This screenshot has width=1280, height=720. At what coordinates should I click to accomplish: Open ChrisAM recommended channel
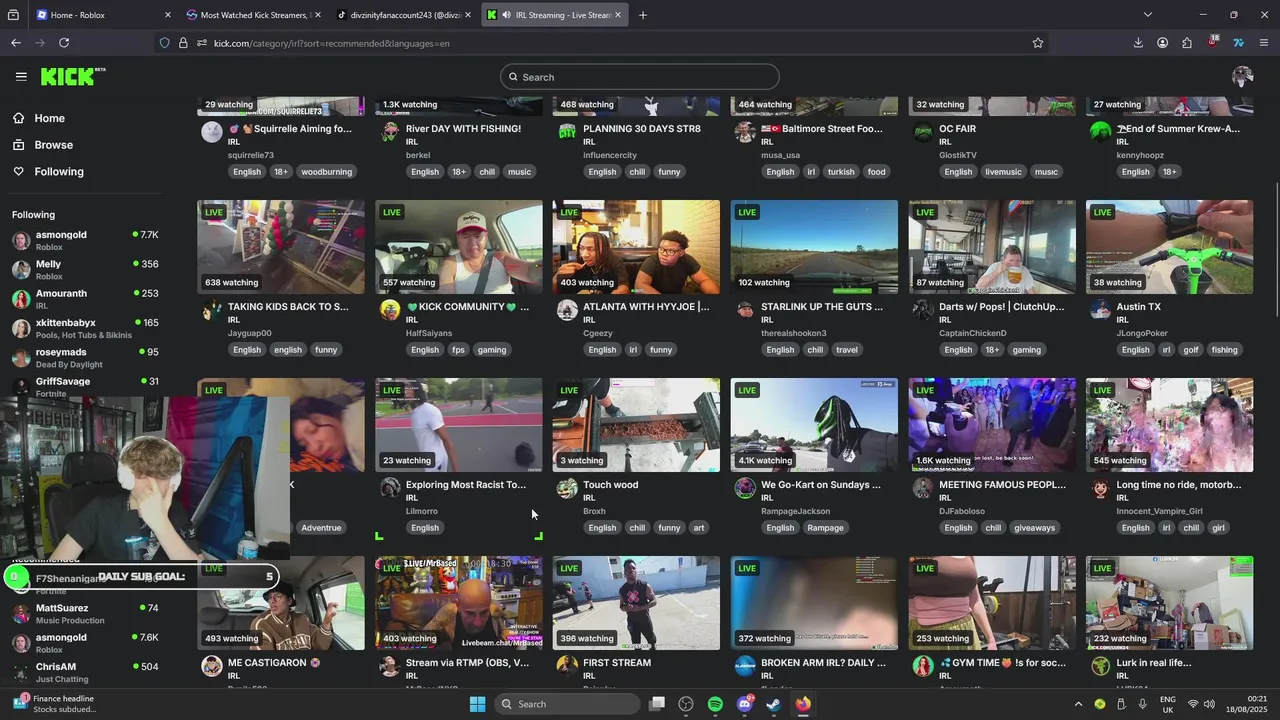[x=86, y=672]
